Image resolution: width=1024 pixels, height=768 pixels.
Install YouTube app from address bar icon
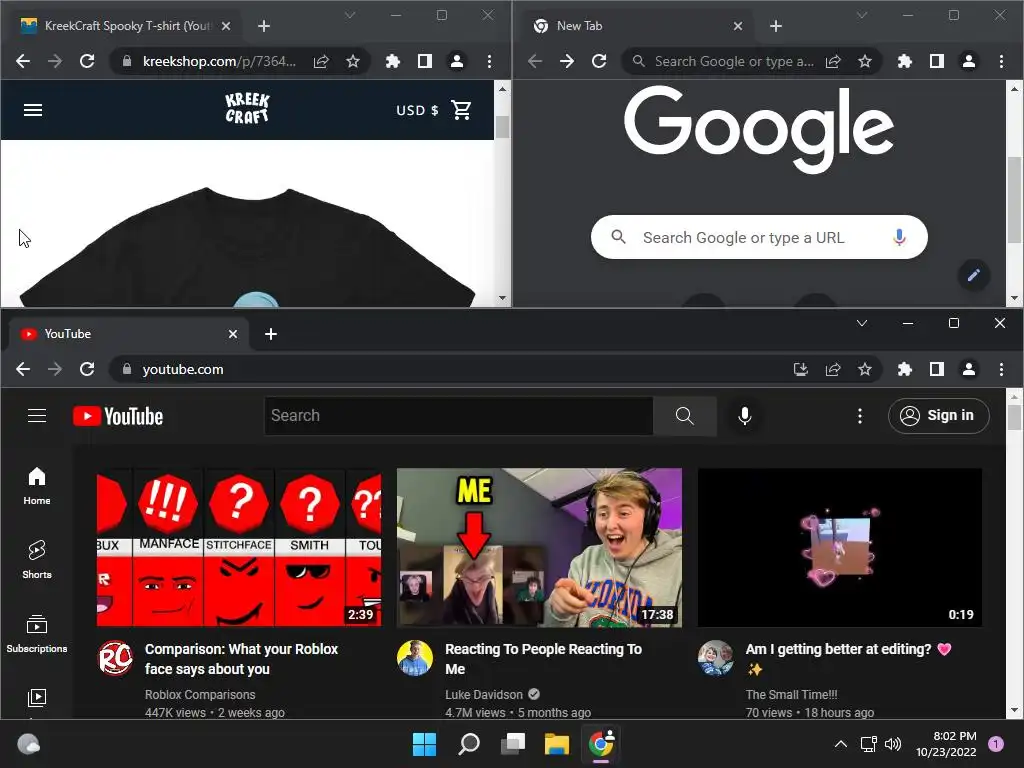(801, 369)
